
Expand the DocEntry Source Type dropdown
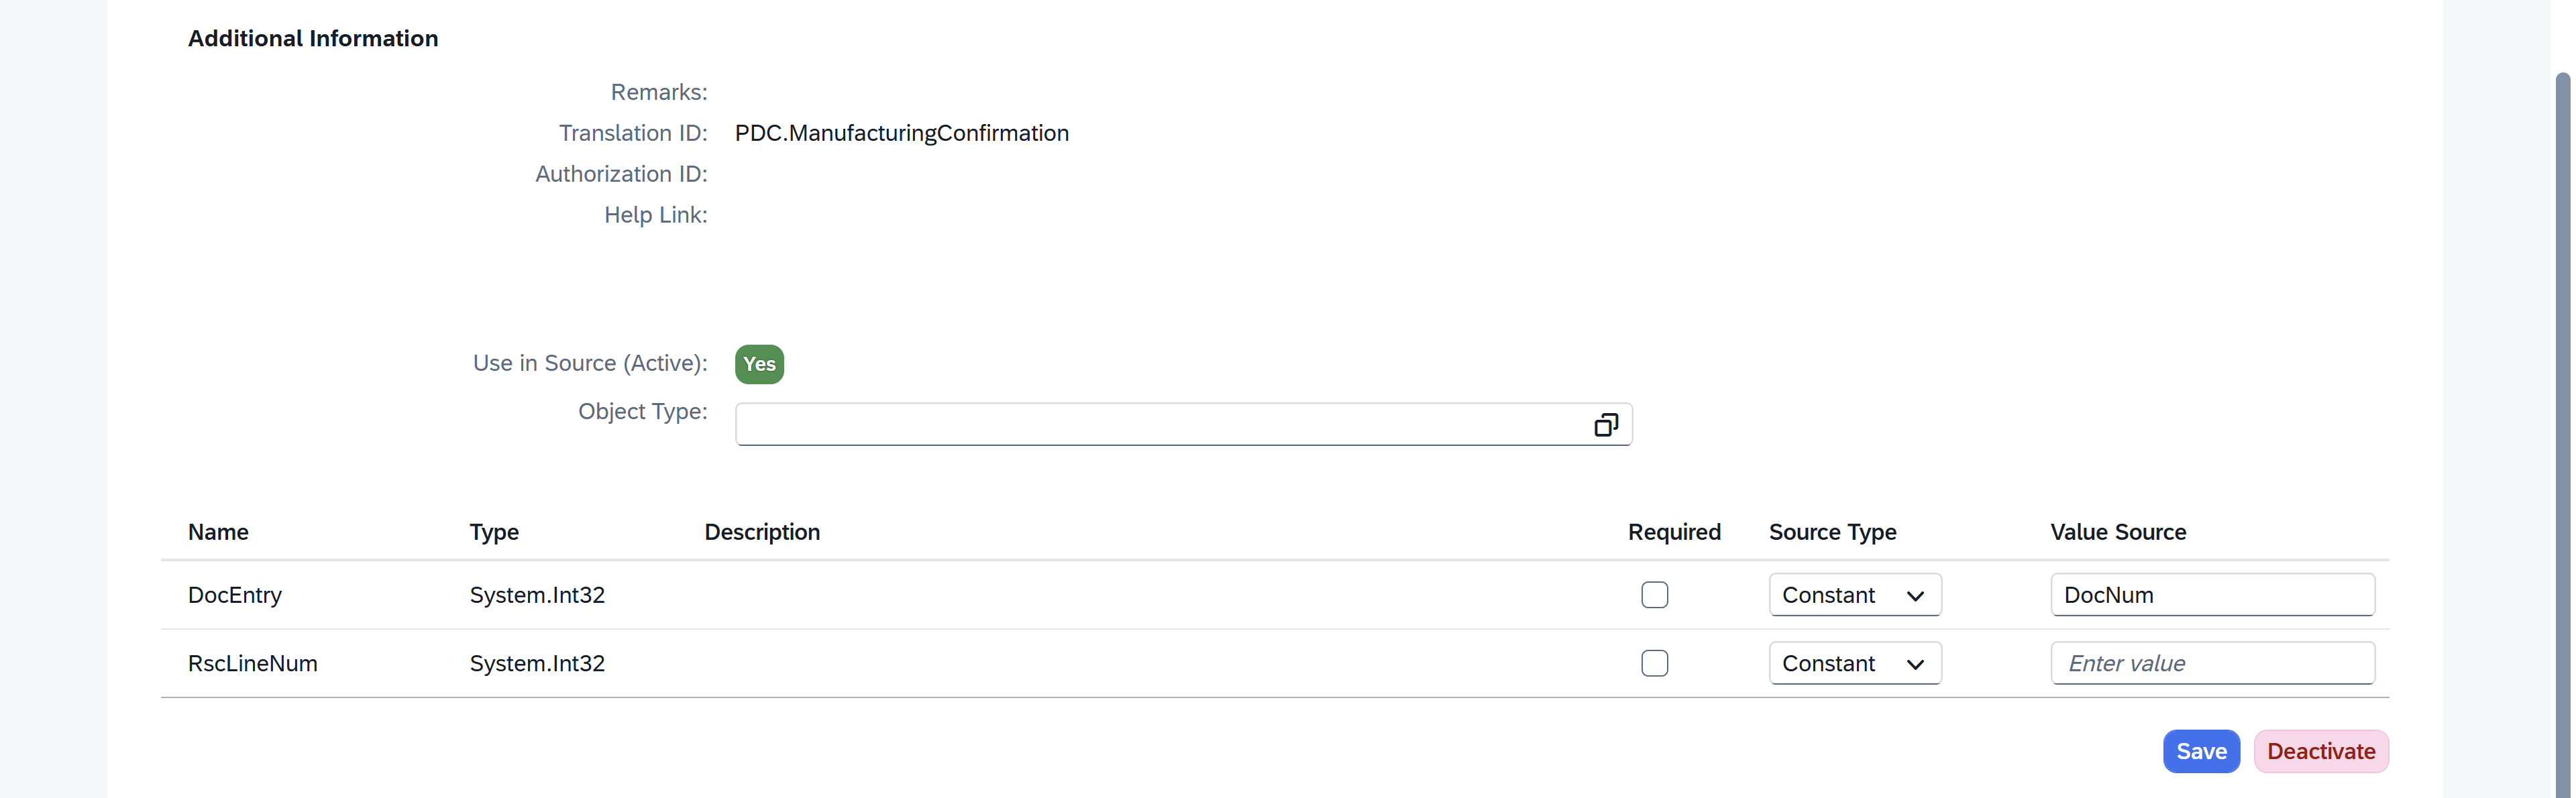(x=1854, y=595)
